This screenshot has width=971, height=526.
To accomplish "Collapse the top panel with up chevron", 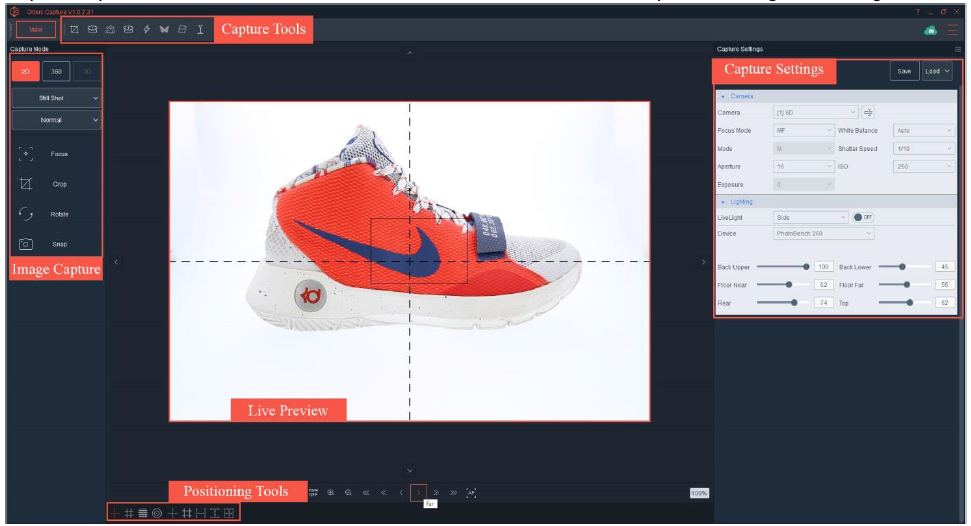I will [409, 53].
